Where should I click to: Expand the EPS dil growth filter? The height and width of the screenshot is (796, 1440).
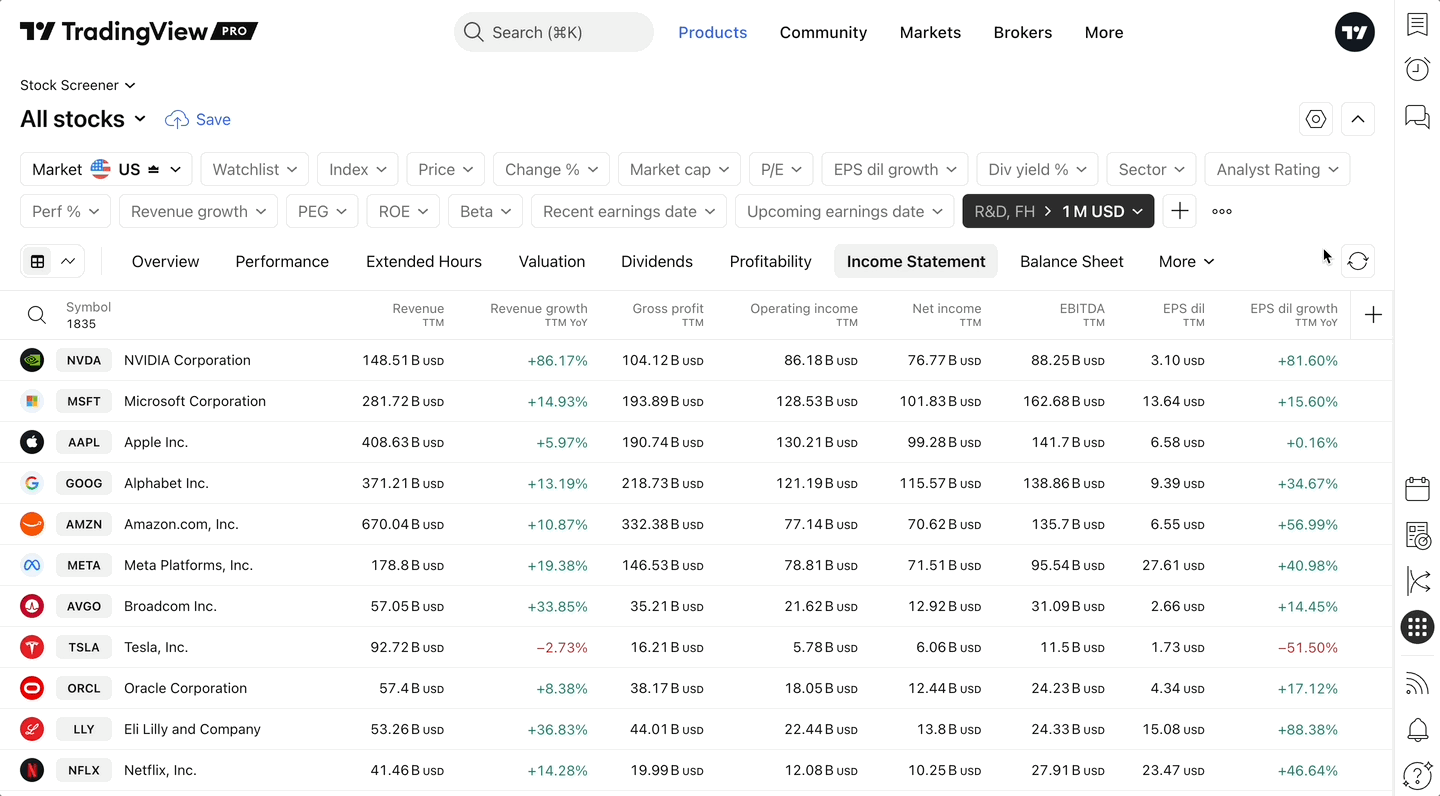(895, 169)
